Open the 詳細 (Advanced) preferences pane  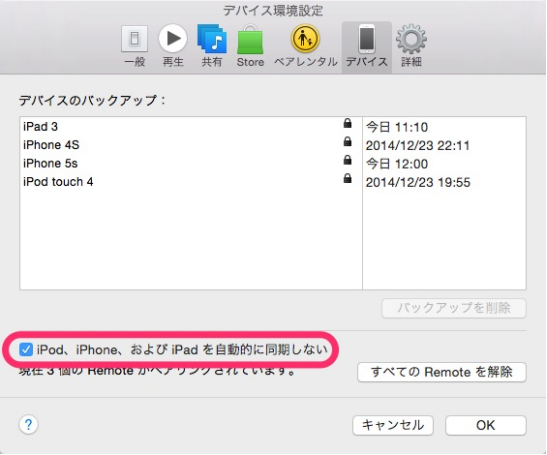(411, 46)
